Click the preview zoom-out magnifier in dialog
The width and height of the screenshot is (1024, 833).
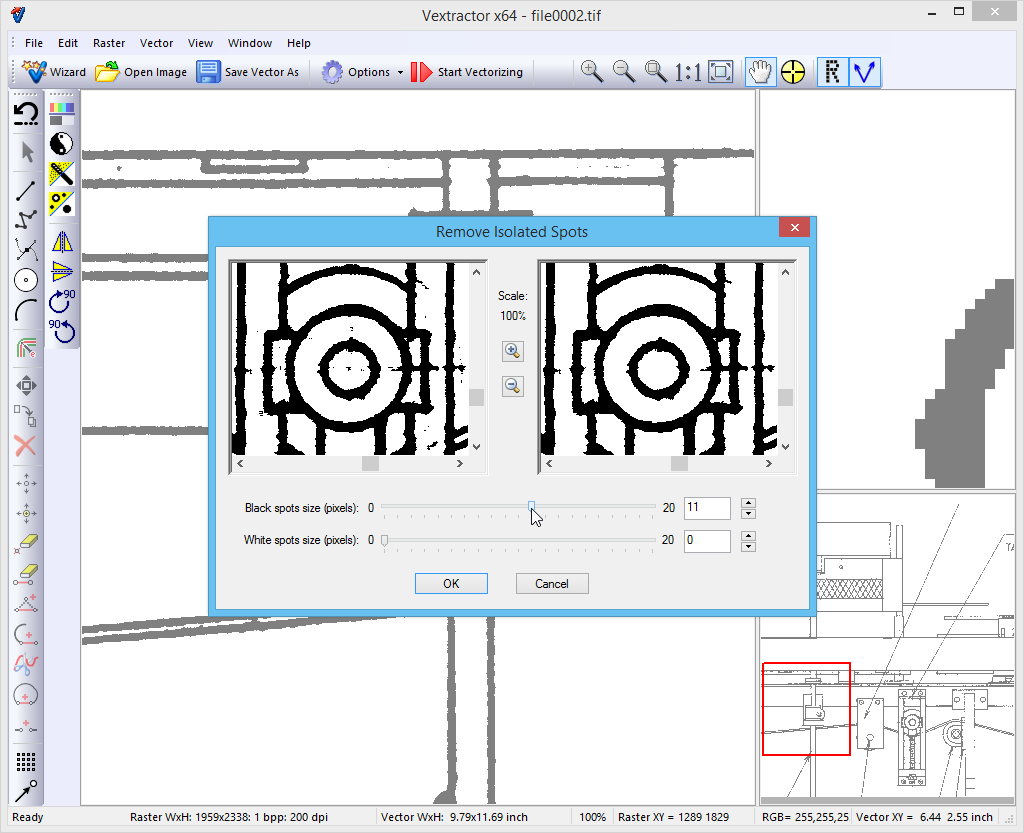tap(512, 385)
